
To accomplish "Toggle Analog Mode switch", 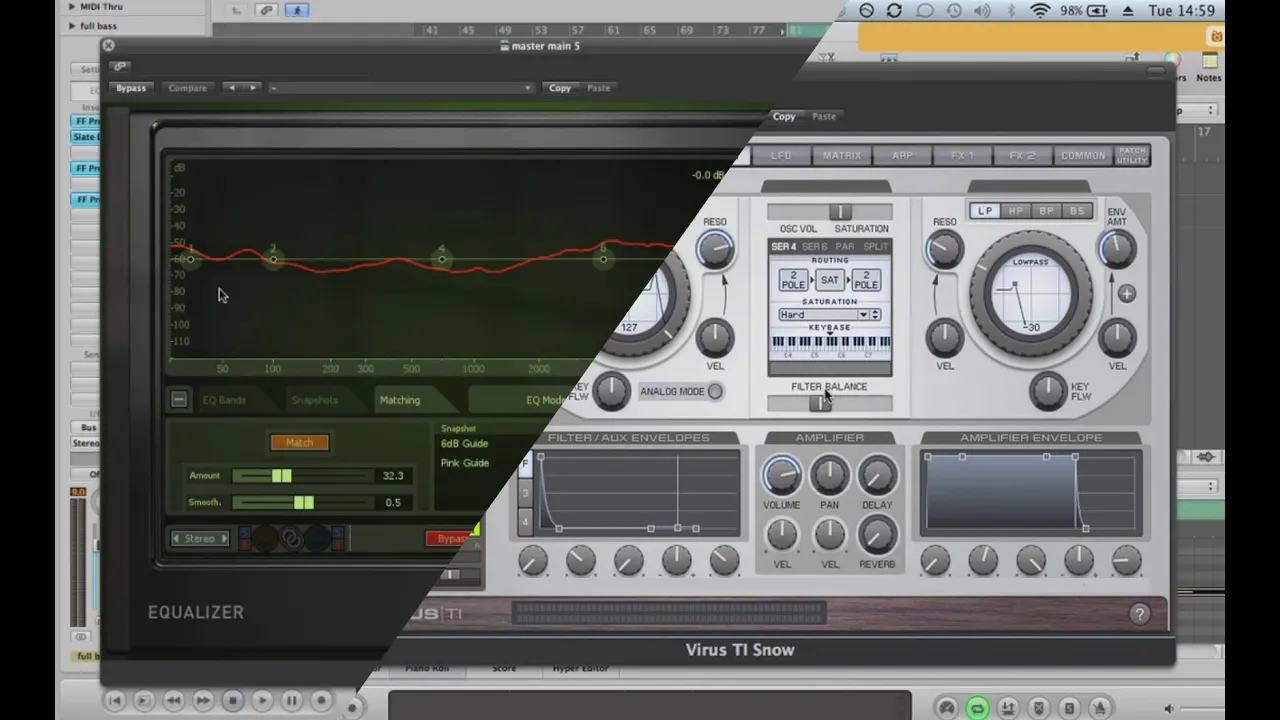I will tap(715, 391).
